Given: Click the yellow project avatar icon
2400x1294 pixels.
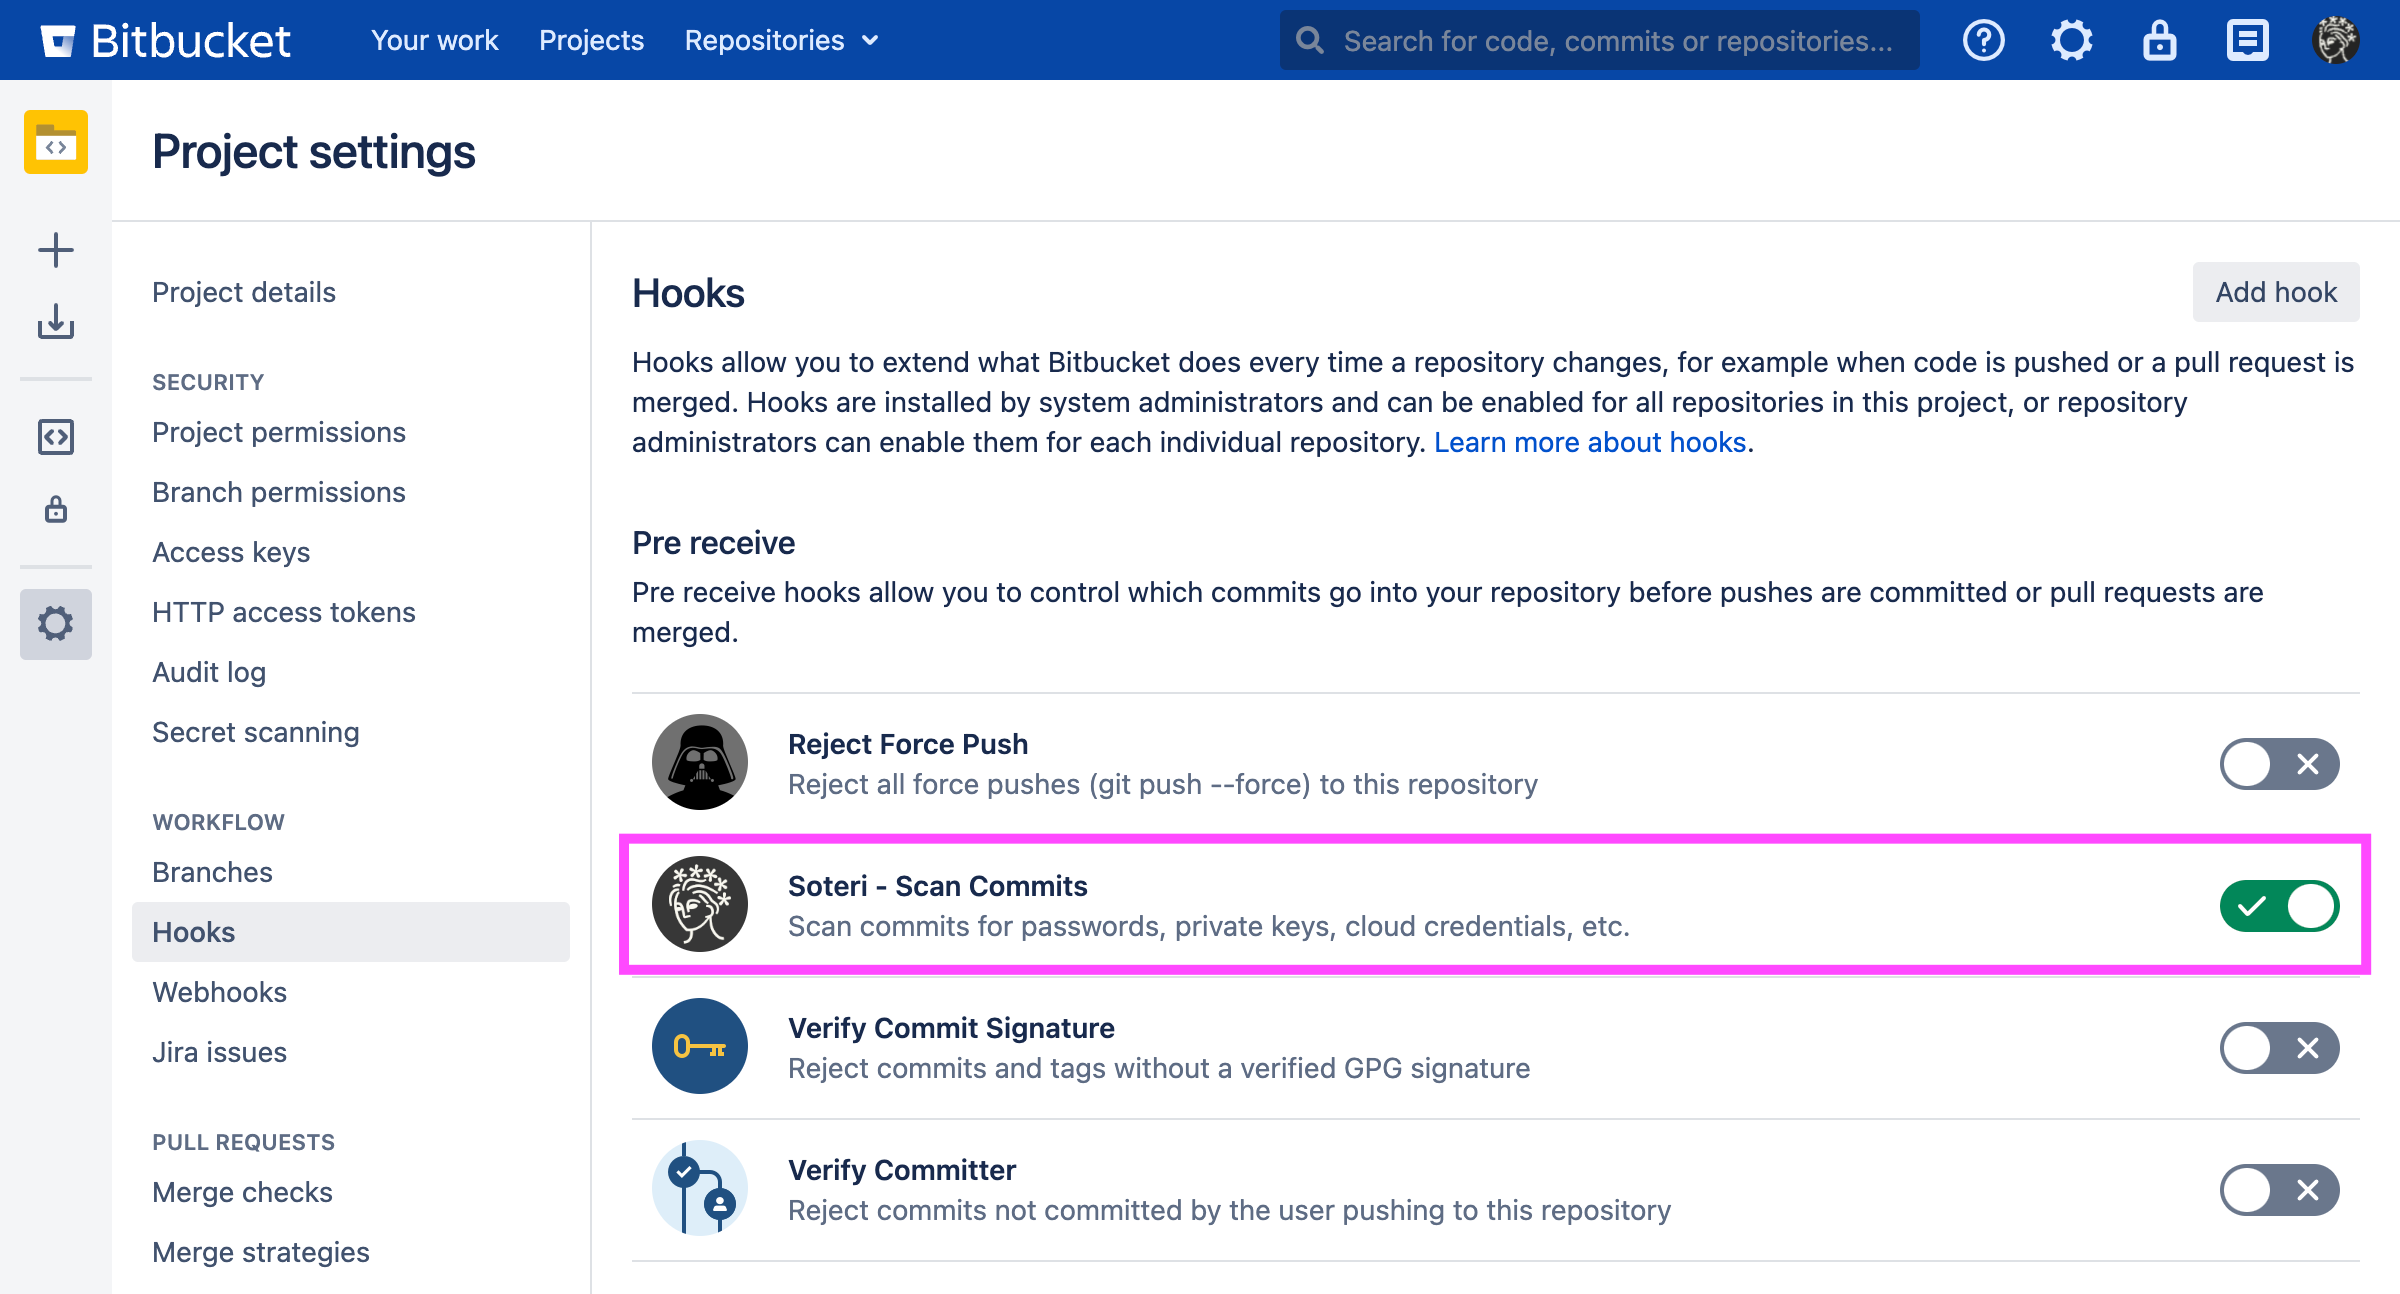Looking at the screenshot, I should 56,142.
